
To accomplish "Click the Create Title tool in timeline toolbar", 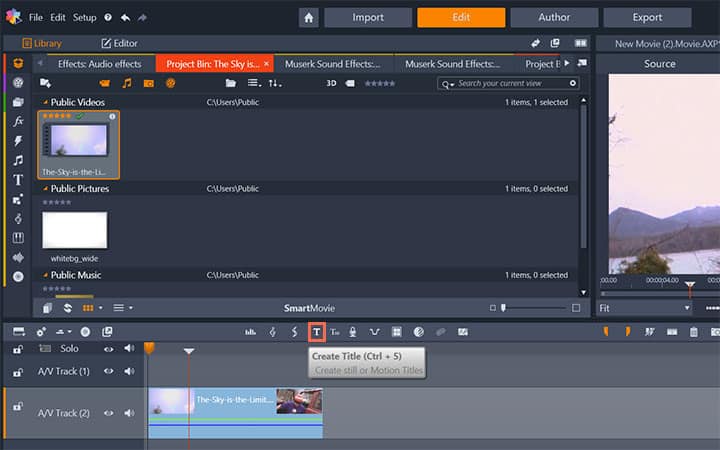I will (x=317, y=331).
